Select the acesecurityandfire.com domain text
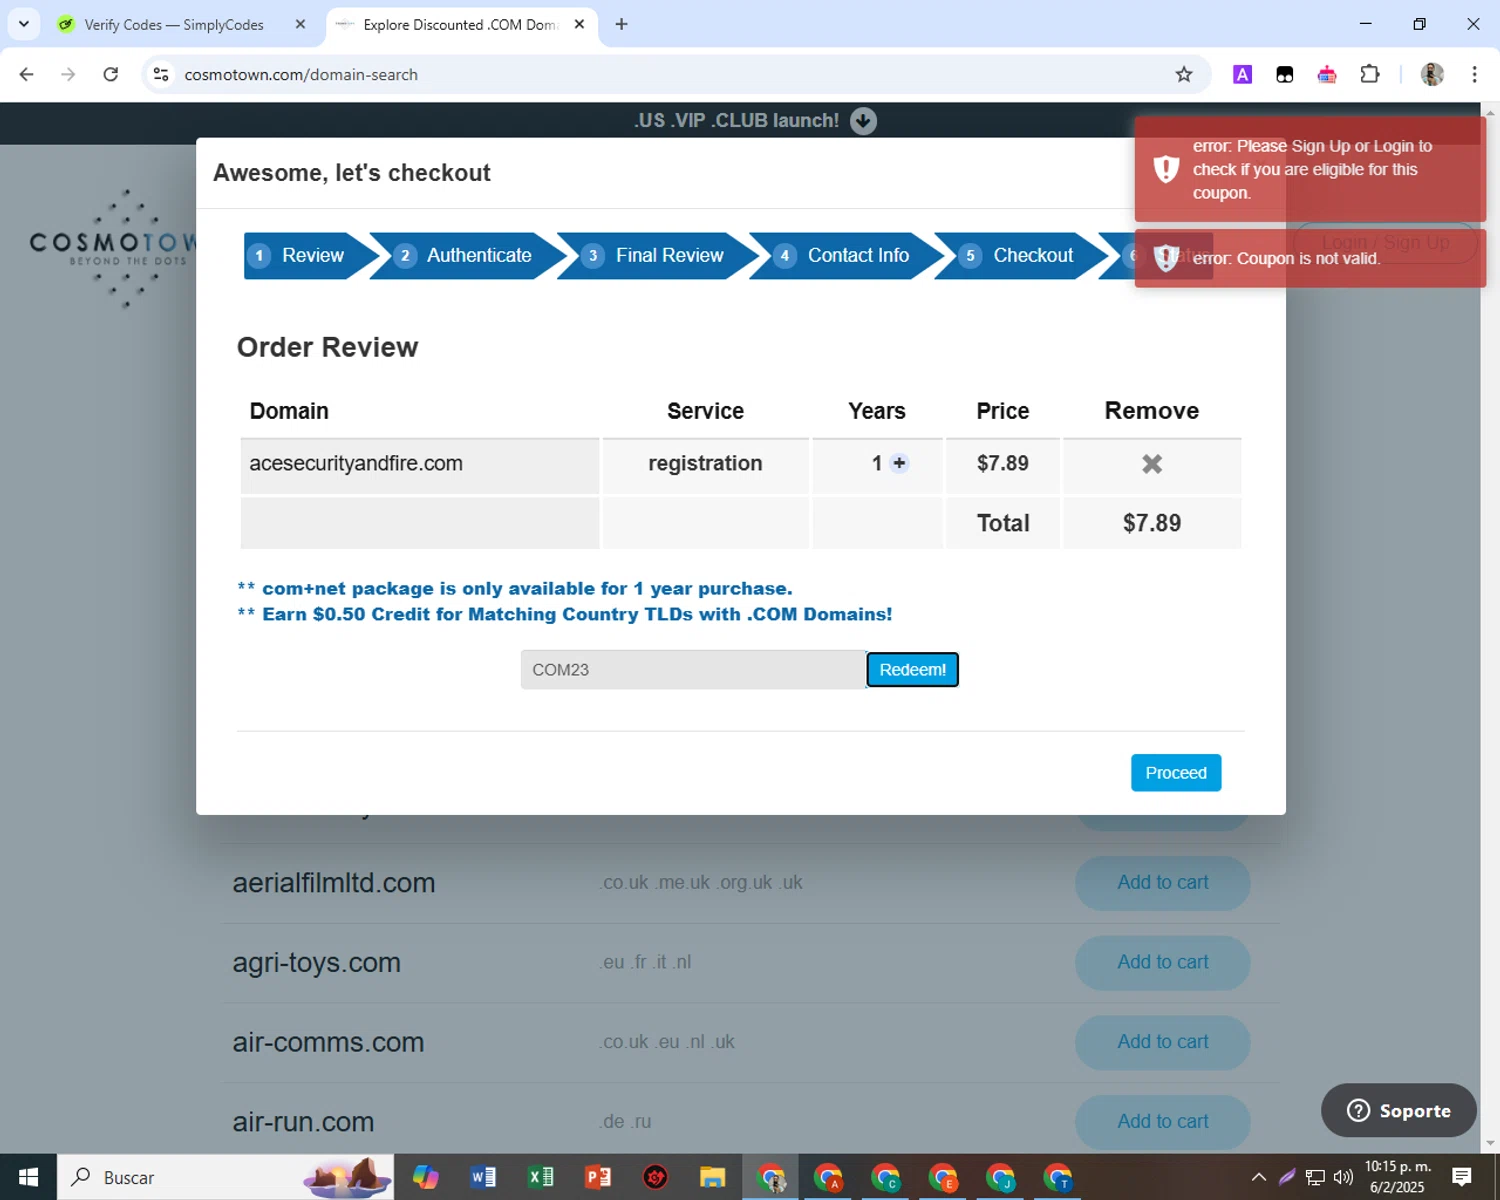This screenshot has height=1200, width=1500. pos(356,464)
